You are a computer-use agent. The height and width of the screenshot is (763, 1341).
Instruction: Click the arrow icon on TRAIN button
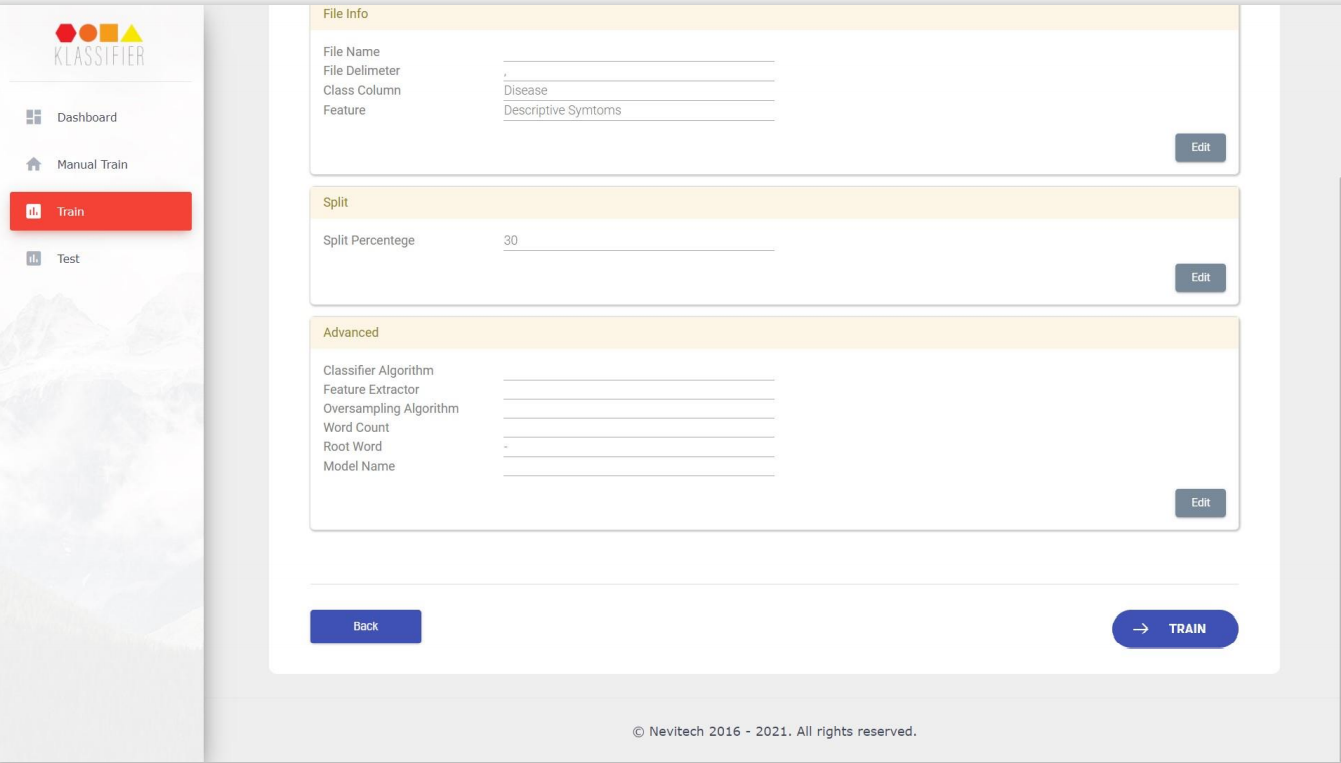pyautogui.click(x=1140, y=629)
